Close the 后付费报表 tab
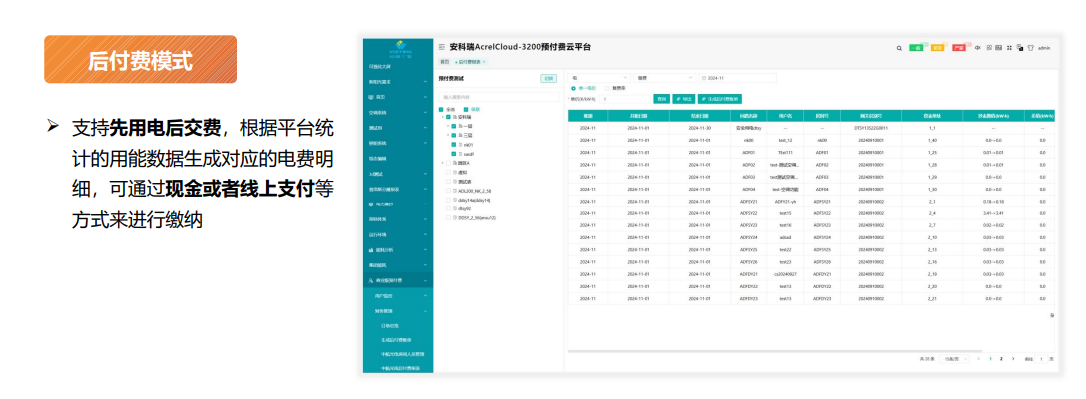The width and height of the screenshot is (1086, 399). pos(483,62)
